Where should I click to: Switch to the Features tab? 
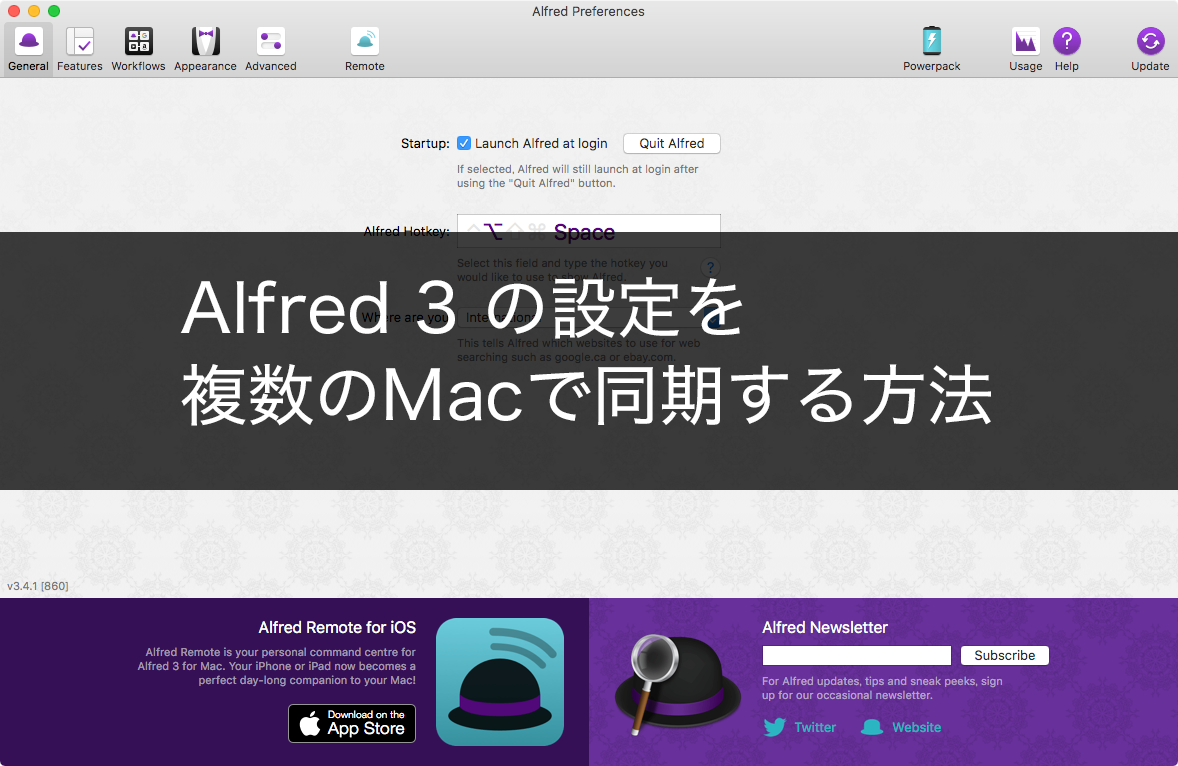click(80, 50)
